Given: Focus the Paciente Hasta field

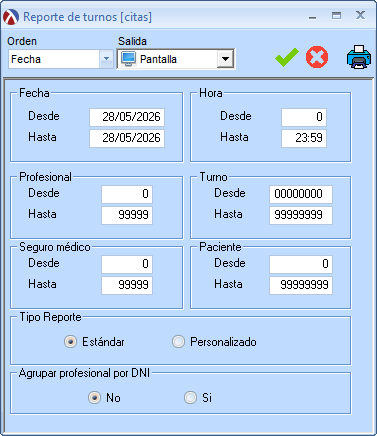Looking at the screenshot, I should pyautogui.click(x=301, y=285).
